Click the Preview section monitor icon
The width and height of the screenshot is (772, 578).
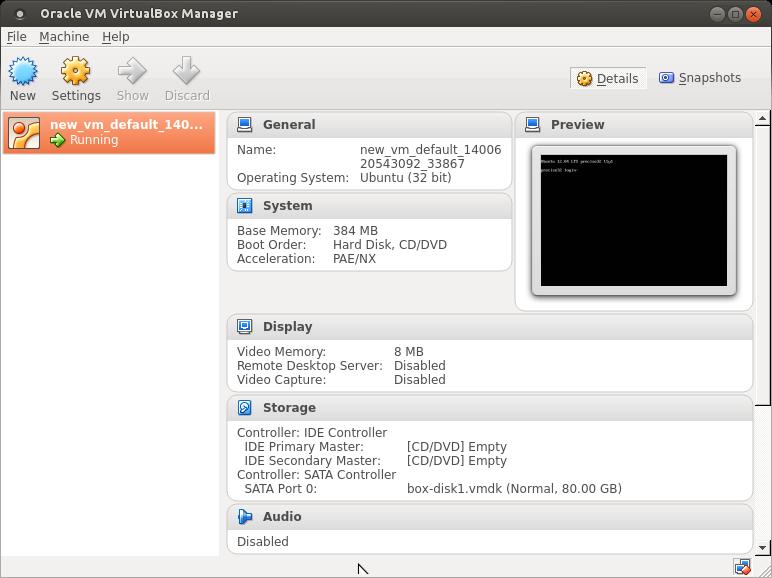tap(533, 125)
